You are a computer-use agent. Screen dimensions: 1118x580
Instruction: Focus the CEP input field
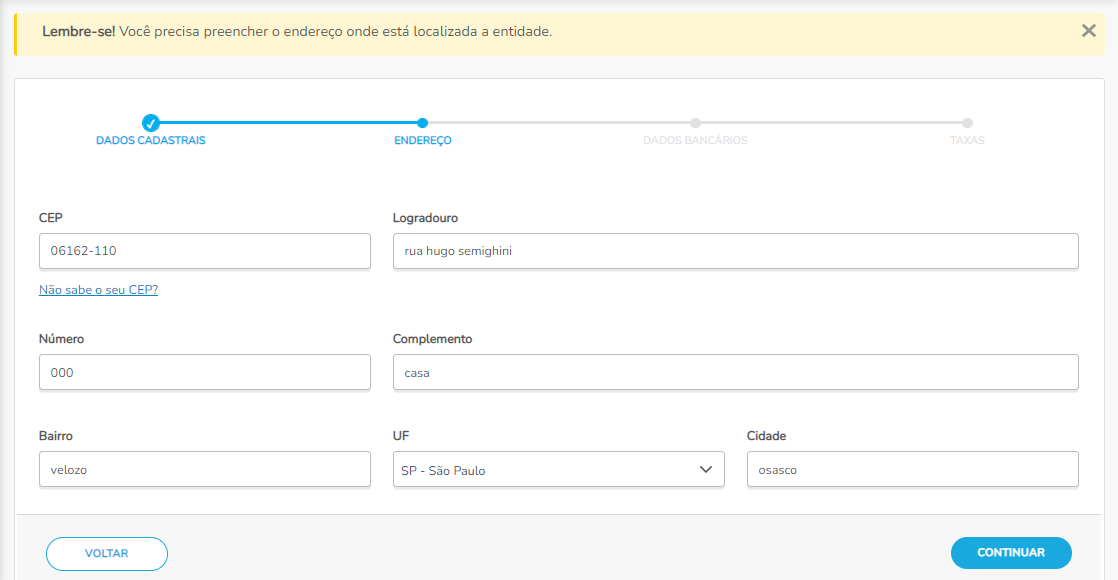tap(205, 251)
